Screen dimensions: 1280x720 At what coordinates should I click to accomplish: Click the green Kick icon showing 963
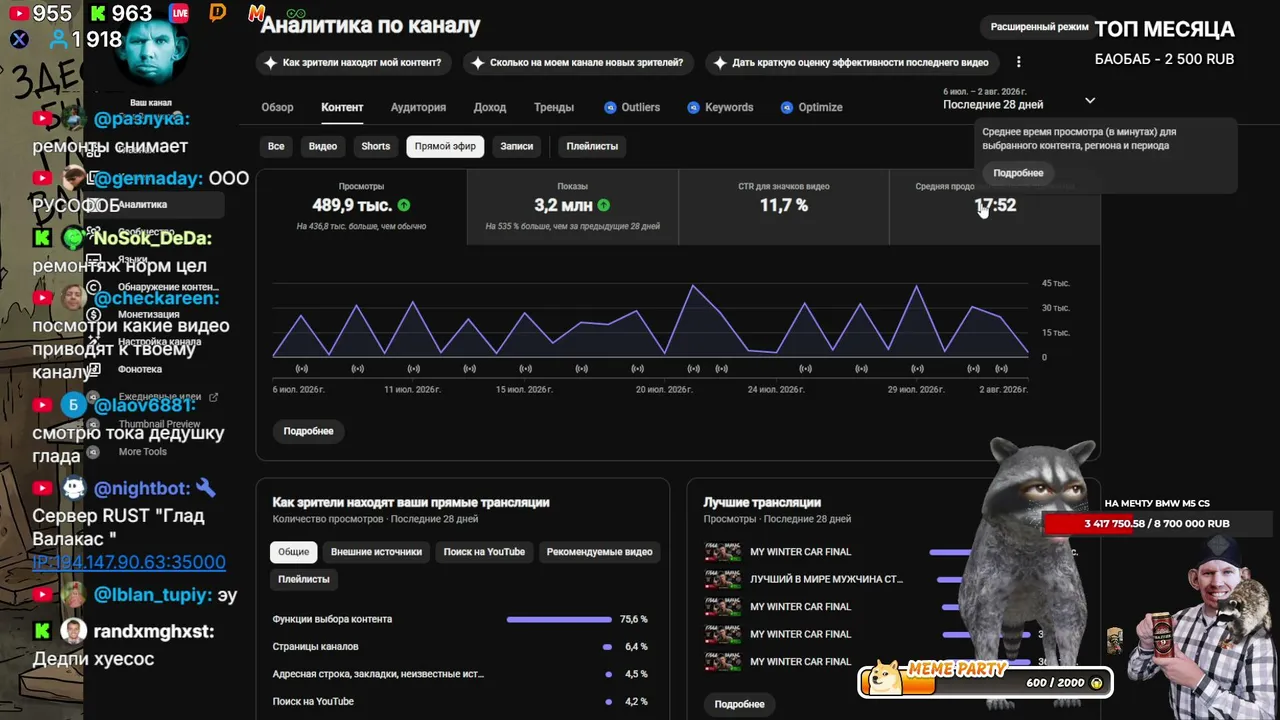(97, 14)
